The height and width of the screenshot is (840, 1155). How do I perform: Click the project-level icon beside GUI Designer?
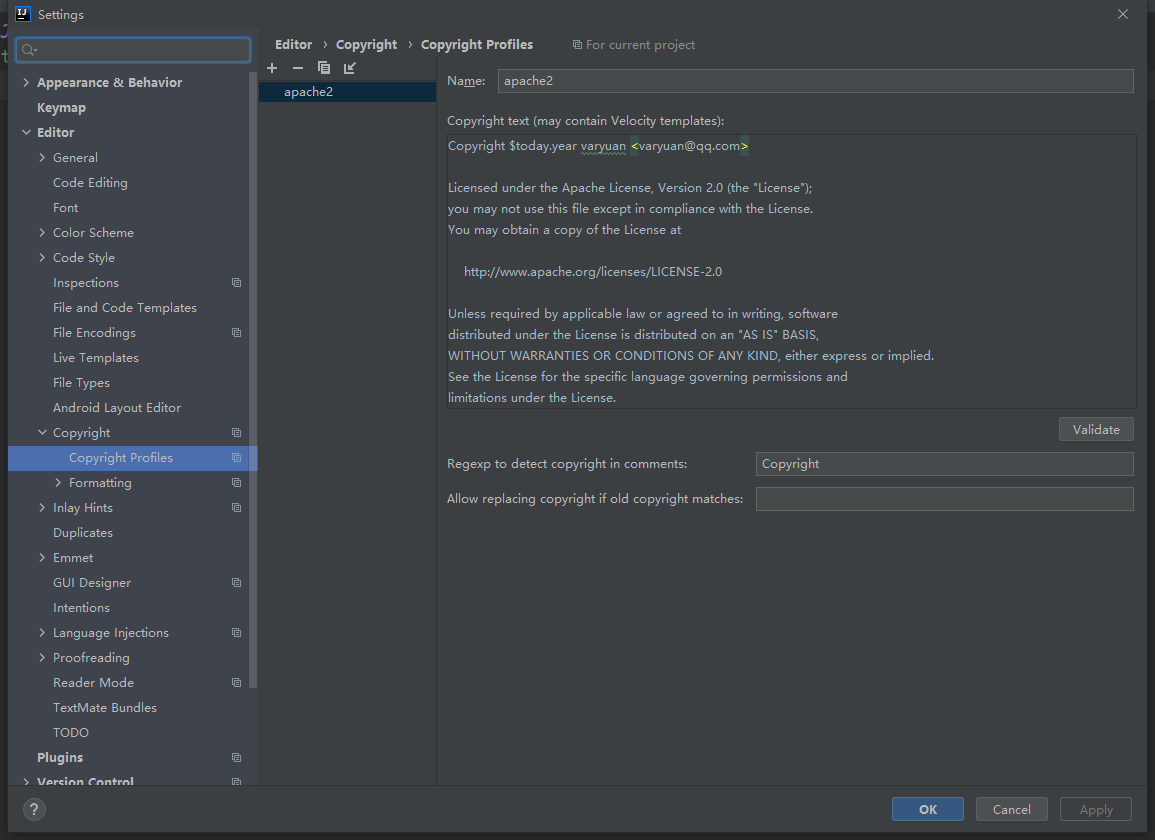(236, 583)
